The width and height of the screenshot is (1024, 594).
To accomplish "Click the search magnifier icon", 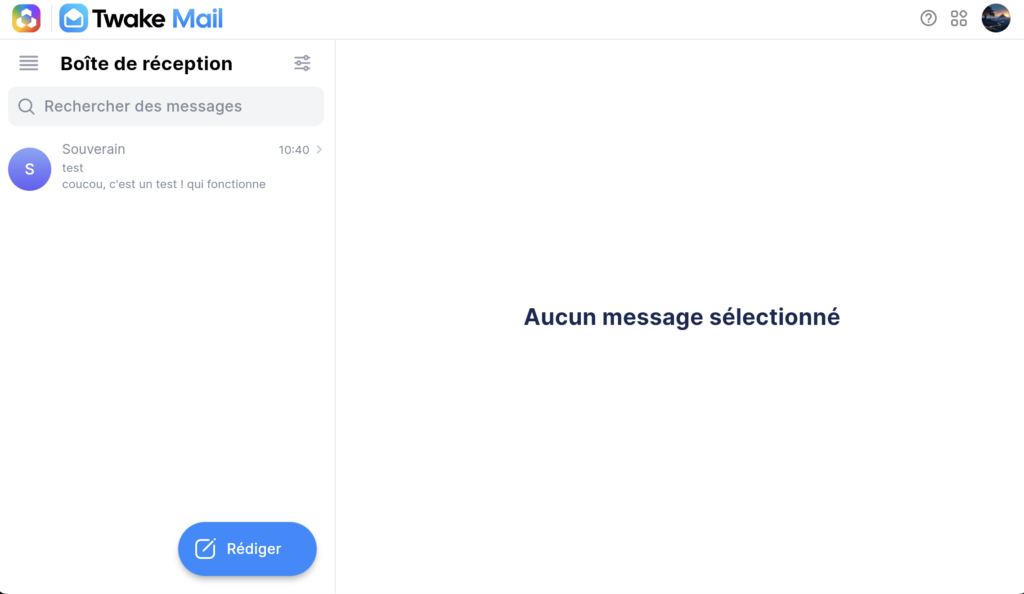I will point(26,106).
